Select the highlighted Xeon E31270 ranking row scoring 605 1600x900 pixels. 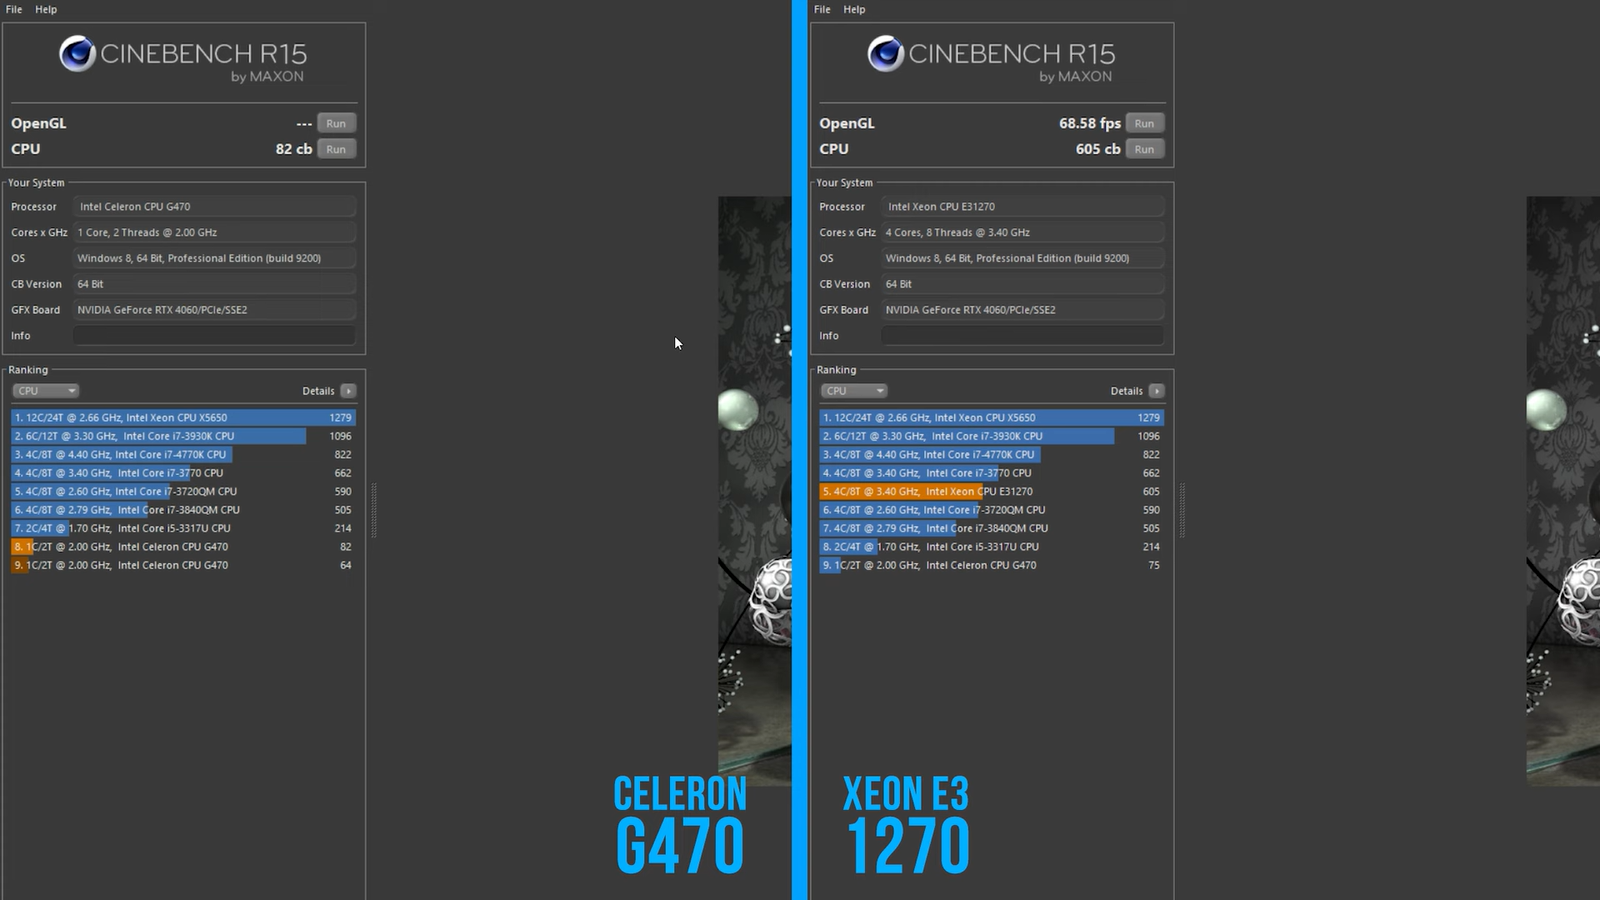click(991, 491)
